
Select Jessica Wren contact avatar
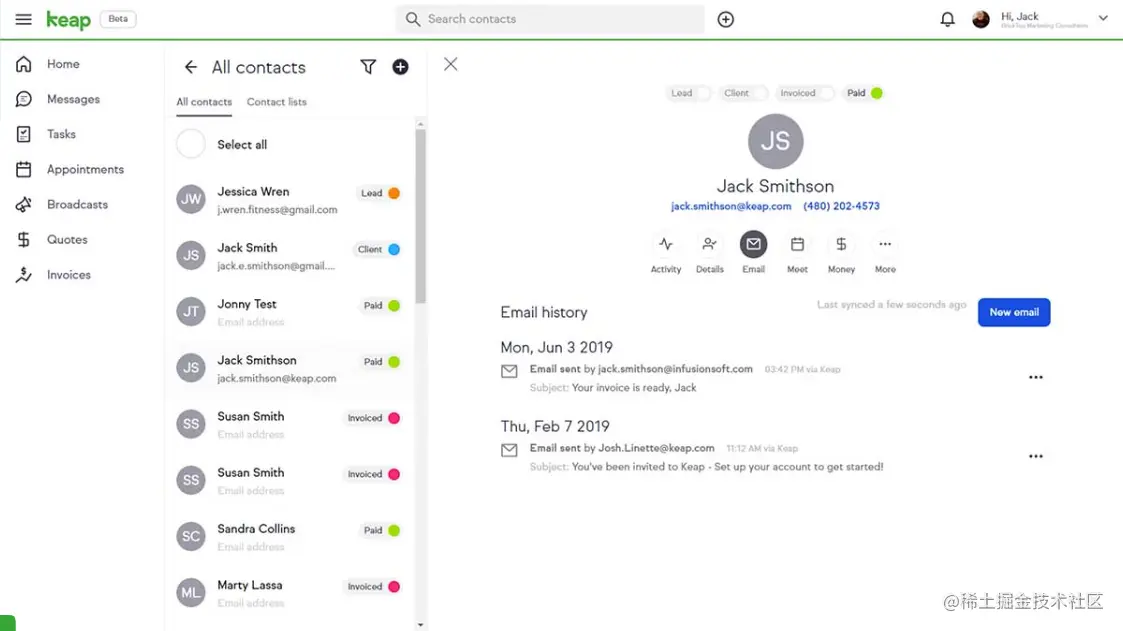[191, 199]
